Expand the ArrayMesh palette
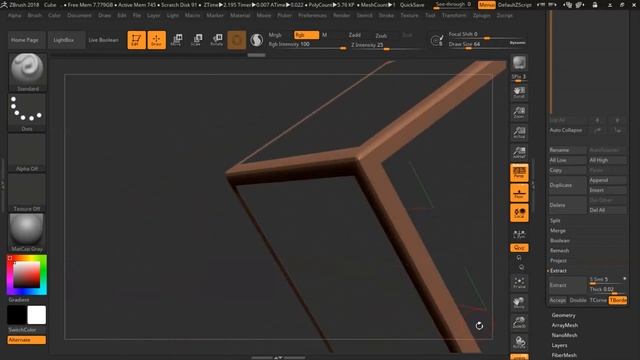This screenshot has width=640, height=360. [565, 325]
